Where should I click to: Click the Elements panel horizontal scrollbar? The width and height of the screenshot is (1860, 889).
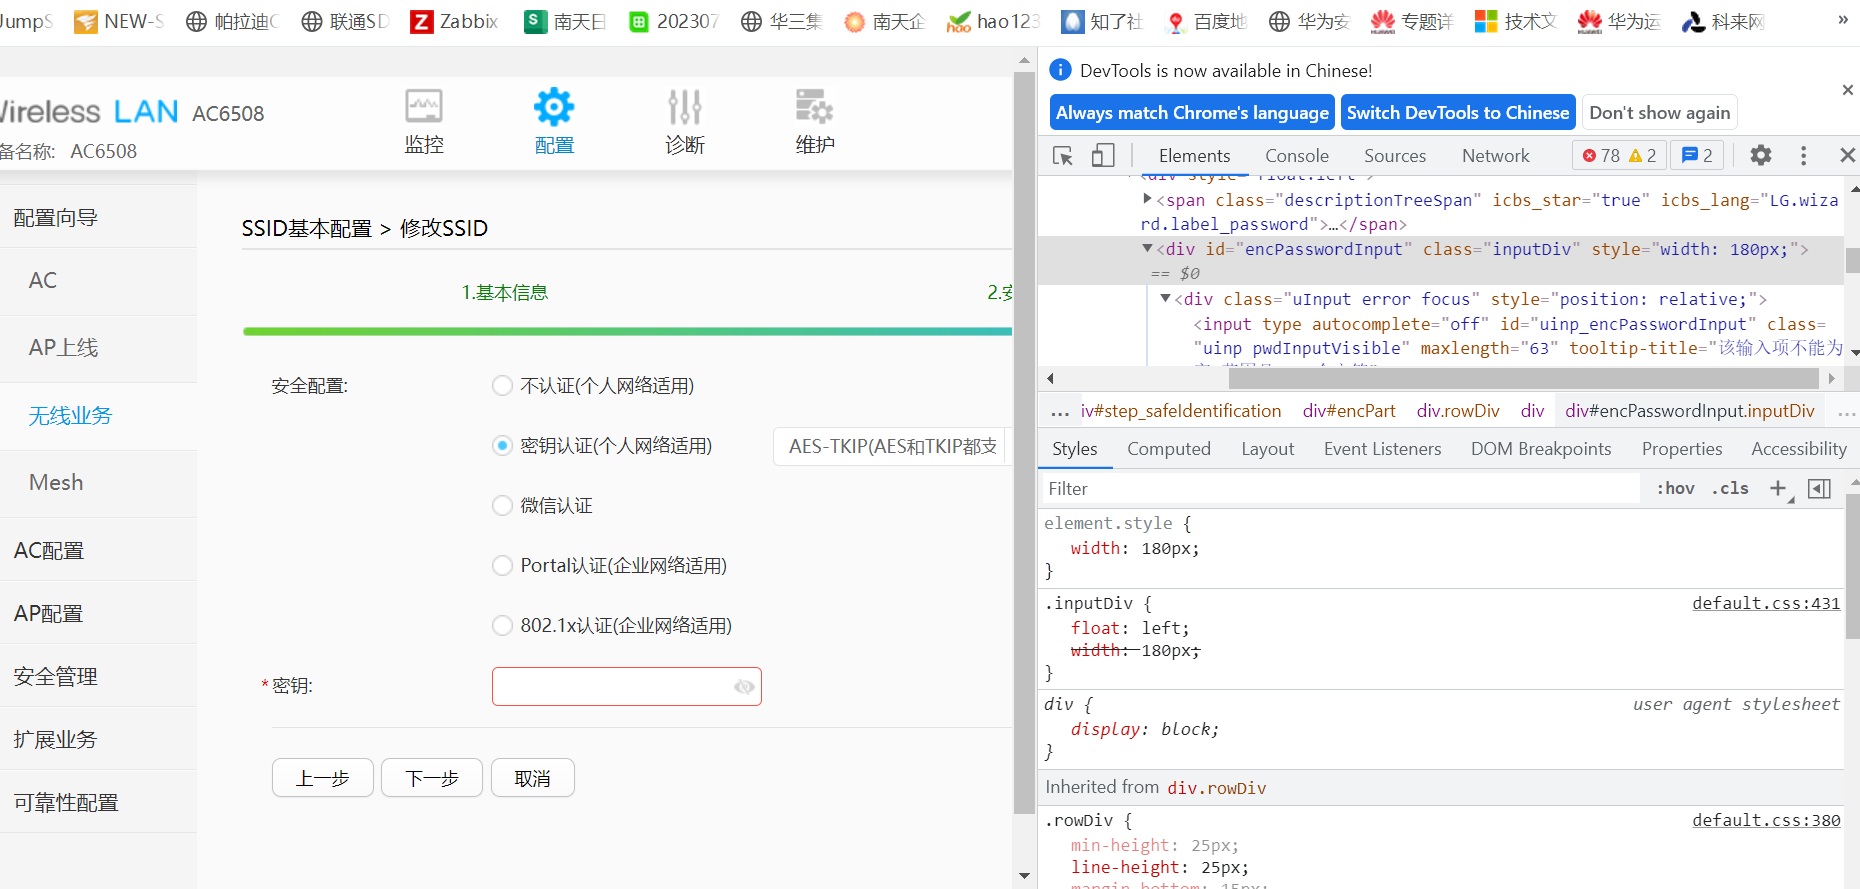(x=1524, y=378)
